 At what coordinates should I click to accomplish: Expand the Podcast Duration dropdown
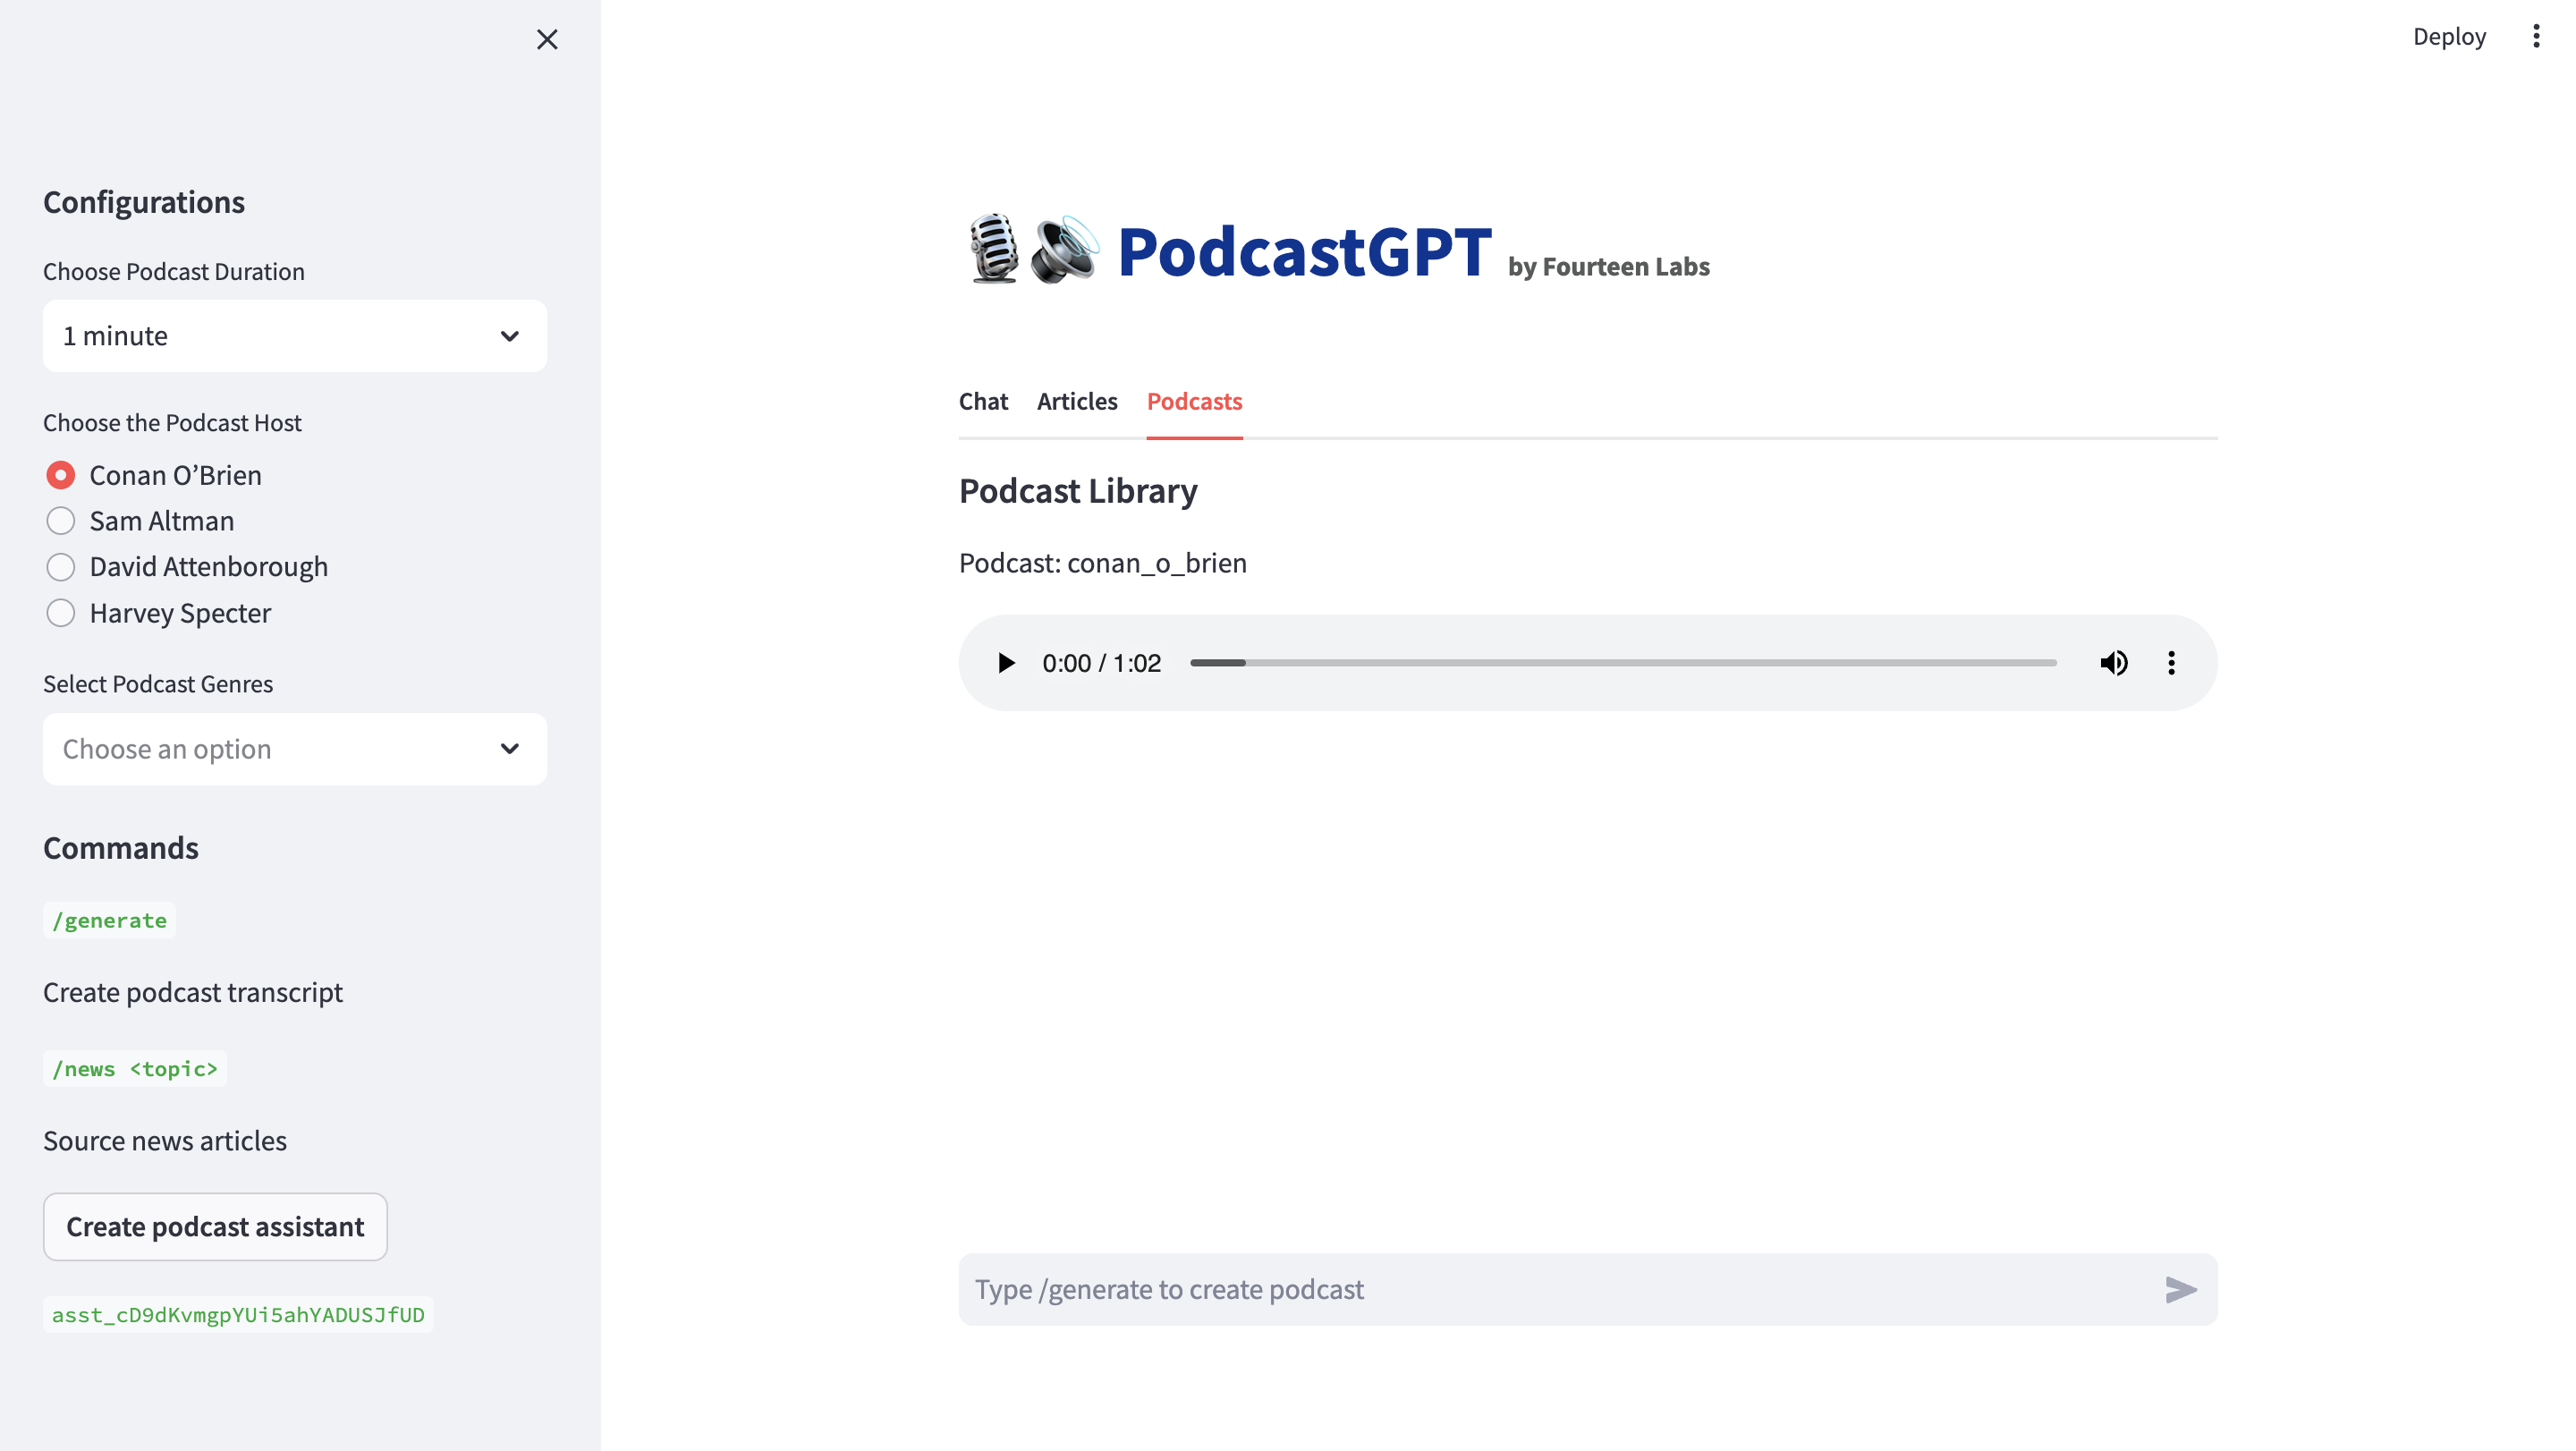click(x=294, y=336)
